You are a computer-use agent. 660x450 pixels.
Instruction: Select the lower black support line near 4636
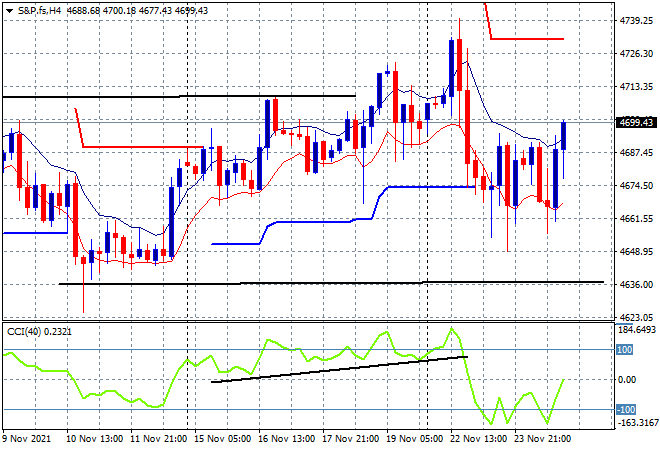point(331,283)
